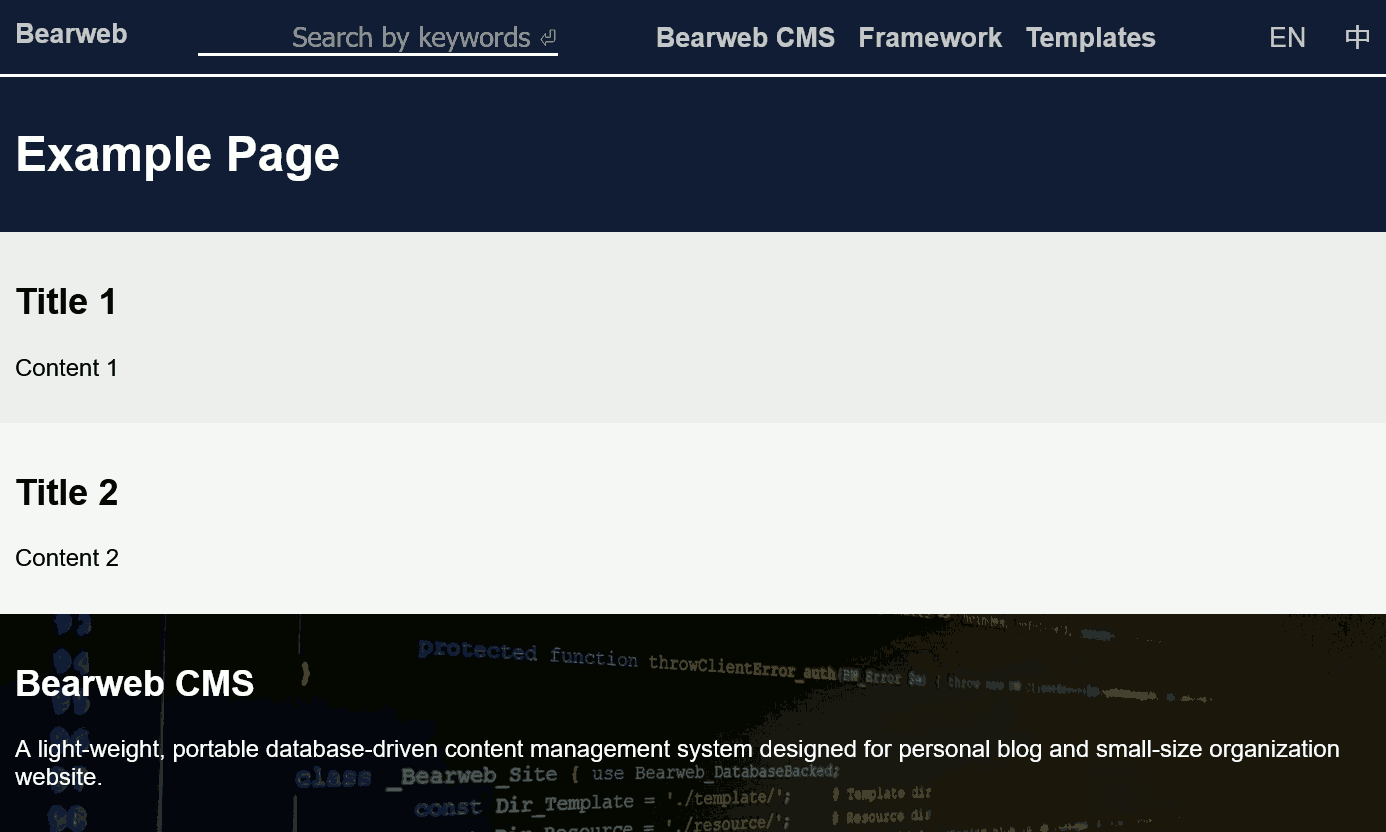Screen dimensions: 1386x832
Task: Open the Templates navigation item
Action: click(1090, 38)
